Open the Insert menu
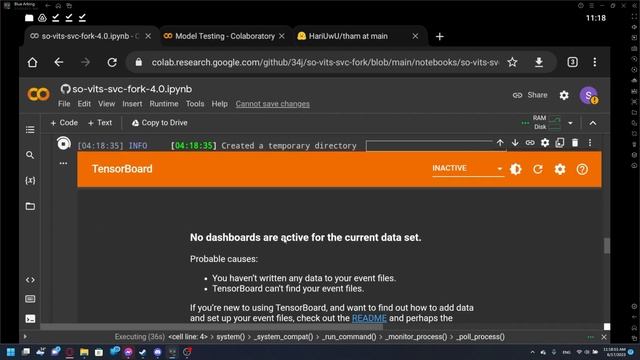The height and width of the screenshot is (360, 640). click(x=132, y=104)
